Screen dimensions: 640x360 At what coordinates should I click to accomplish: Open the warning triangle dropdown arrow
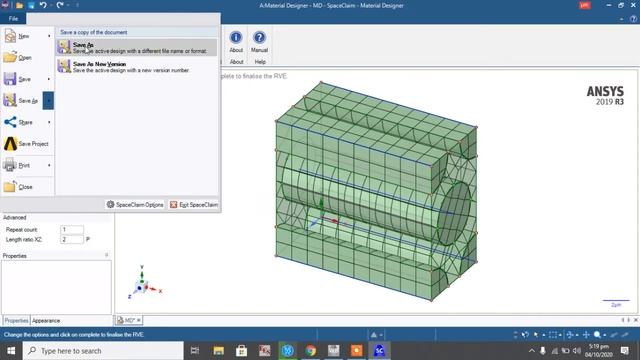click(x=381, y=335)
